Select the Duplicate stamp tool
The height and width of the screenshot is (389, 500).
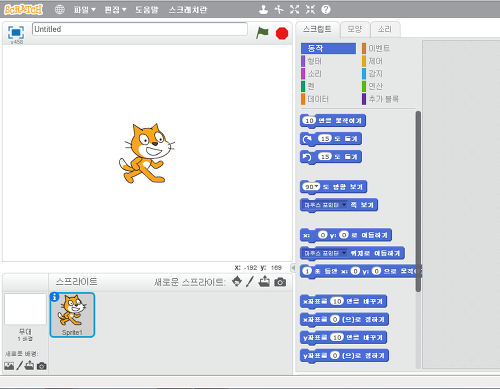[263, 9]
